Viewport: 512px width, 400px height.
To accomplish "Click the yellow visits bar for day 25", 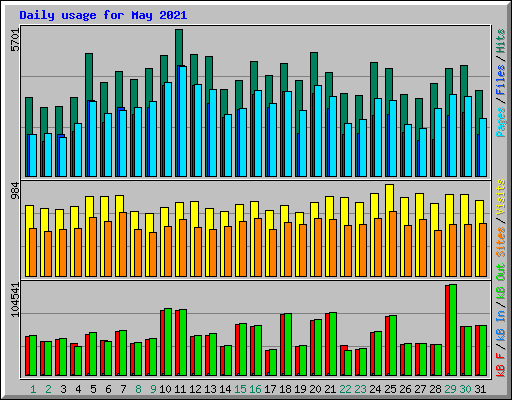I will pos(389,198).
